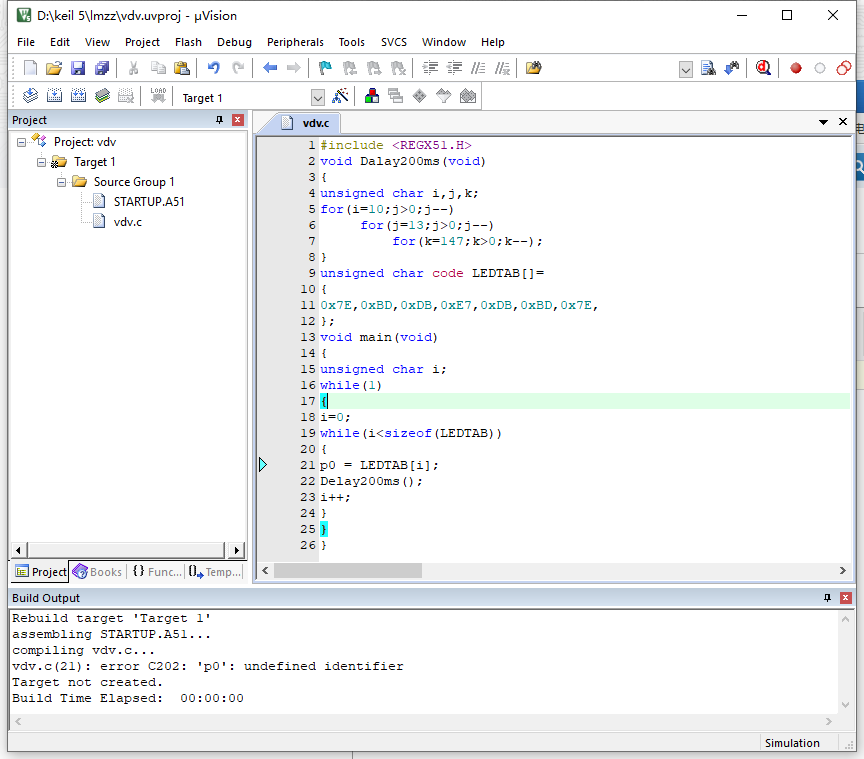Select vdv.c in the project tree
864x759 pixels.
[x=128, y=222]
